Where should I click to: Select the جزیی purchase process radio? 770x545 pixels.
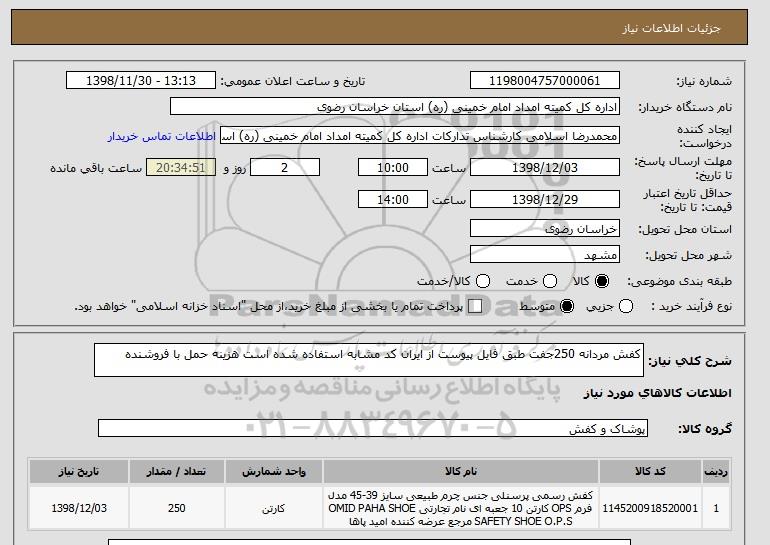click(626, 306)
